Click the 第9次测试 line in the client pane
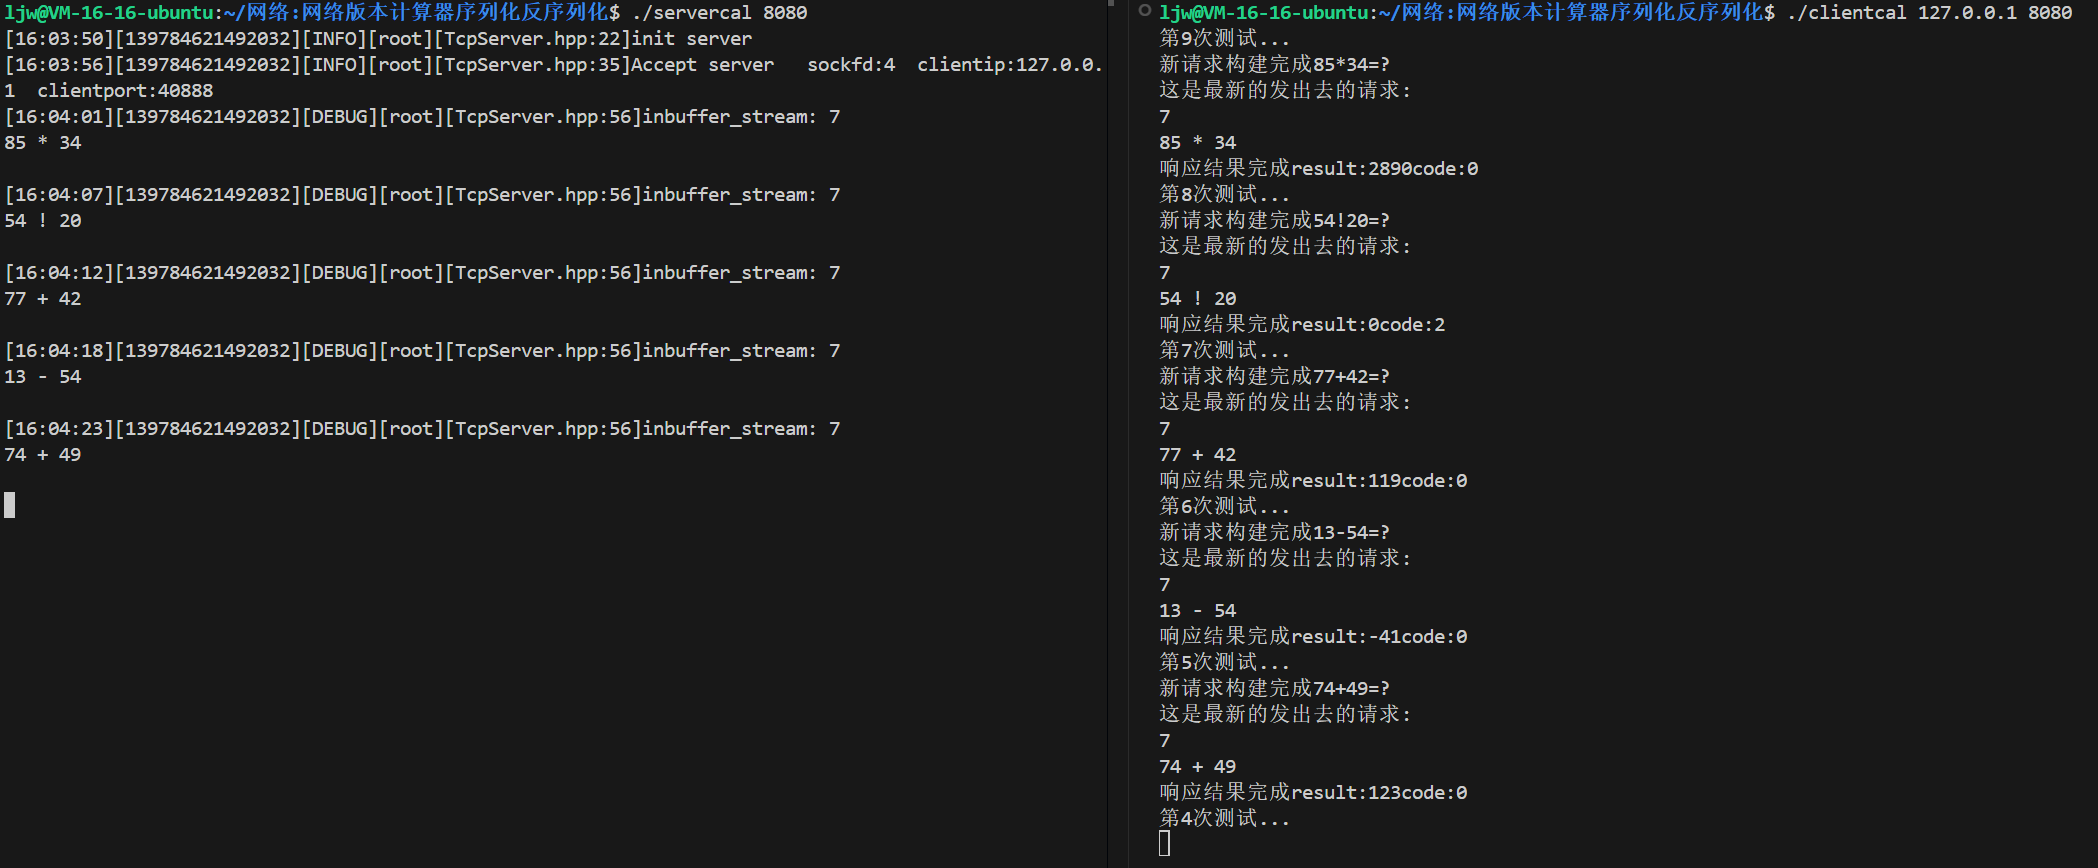Screen dimensions: 2098x868 click(x=1223, y=39)
